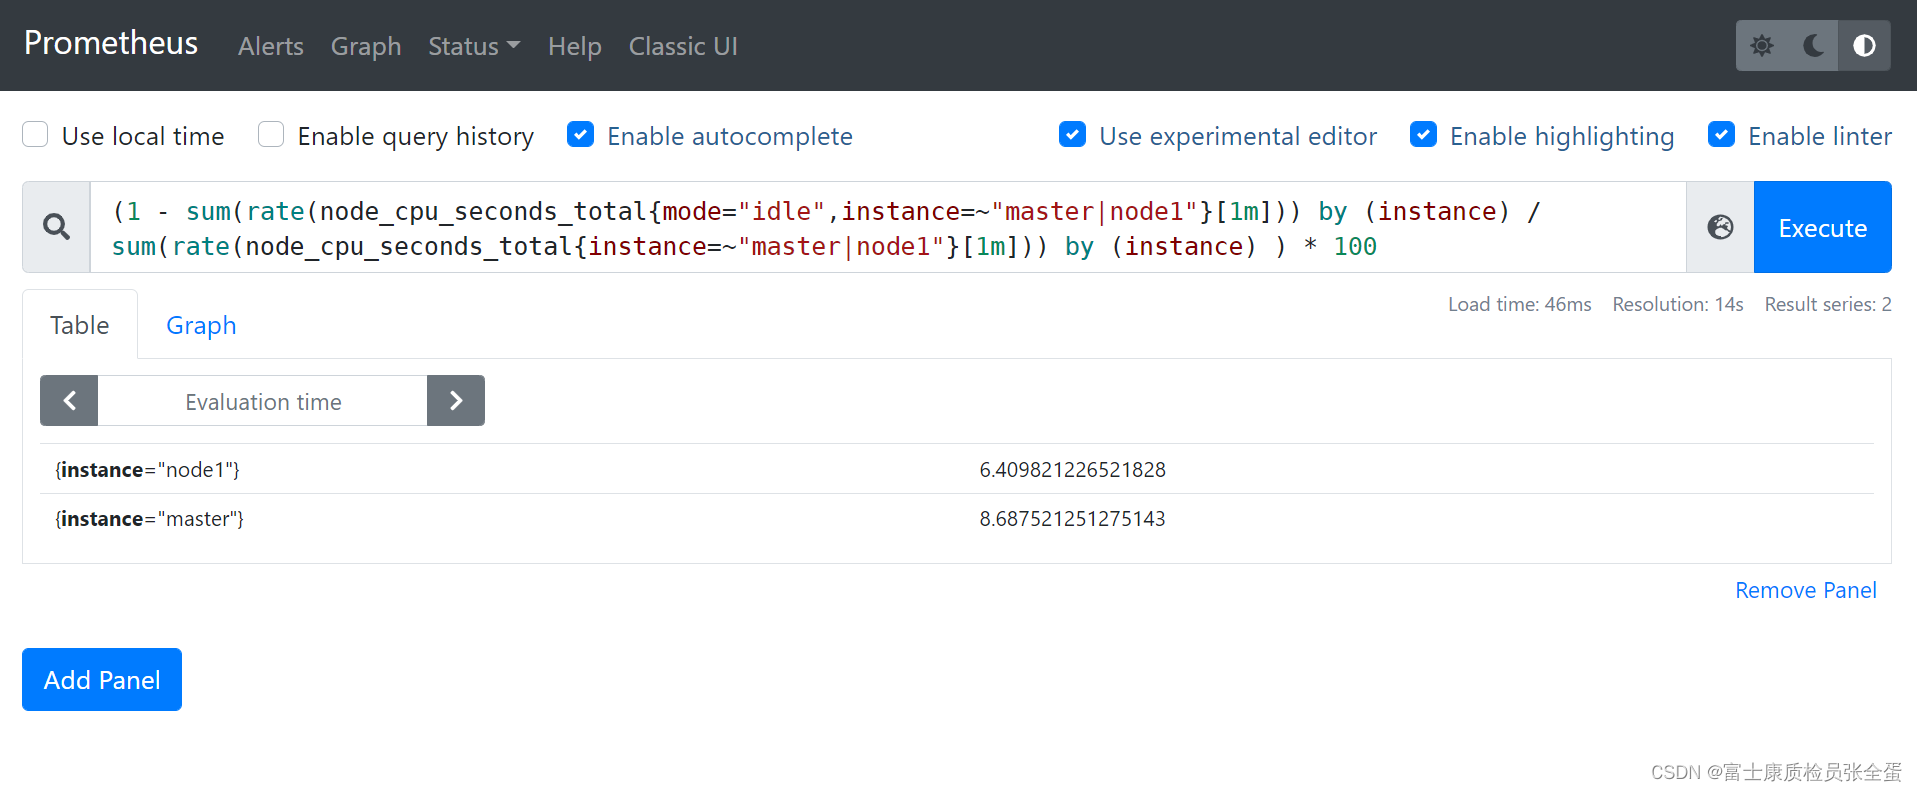This screenshot has height=792, width=1917.
Task: Click the Evaluation time input field
Action: [263, 401]
